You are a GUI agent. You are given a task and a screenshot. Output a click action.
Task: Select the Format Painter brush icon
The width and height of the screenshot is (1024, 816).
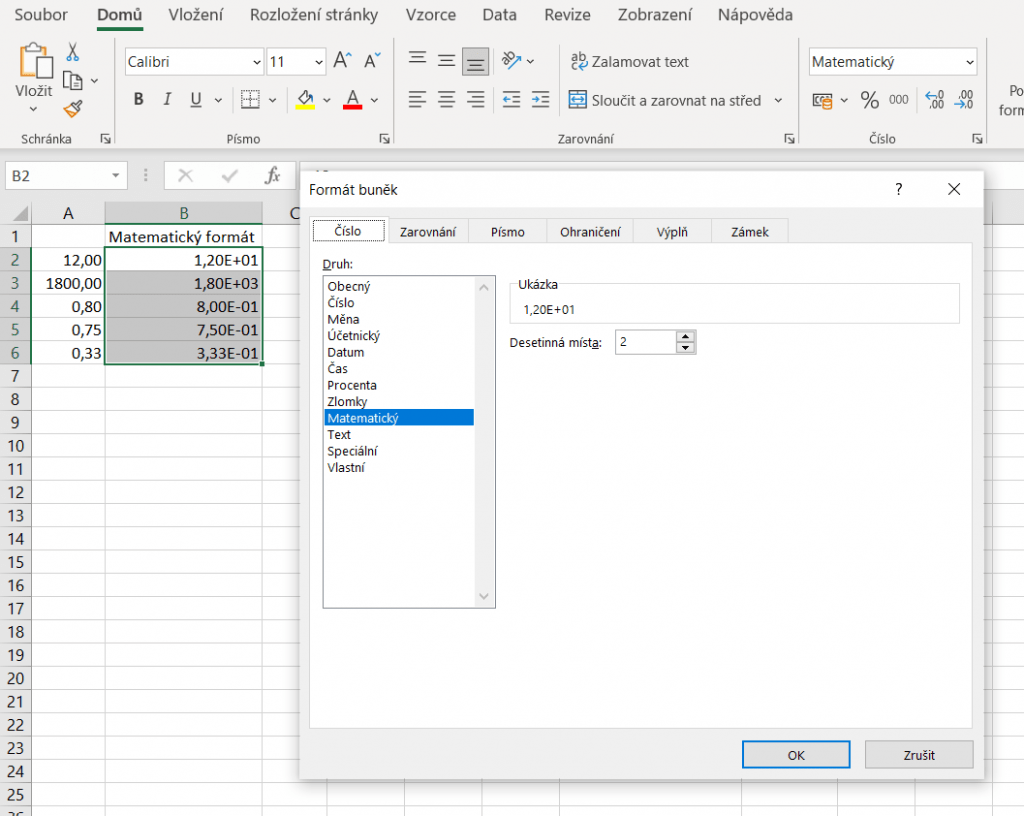coord(73,108)
